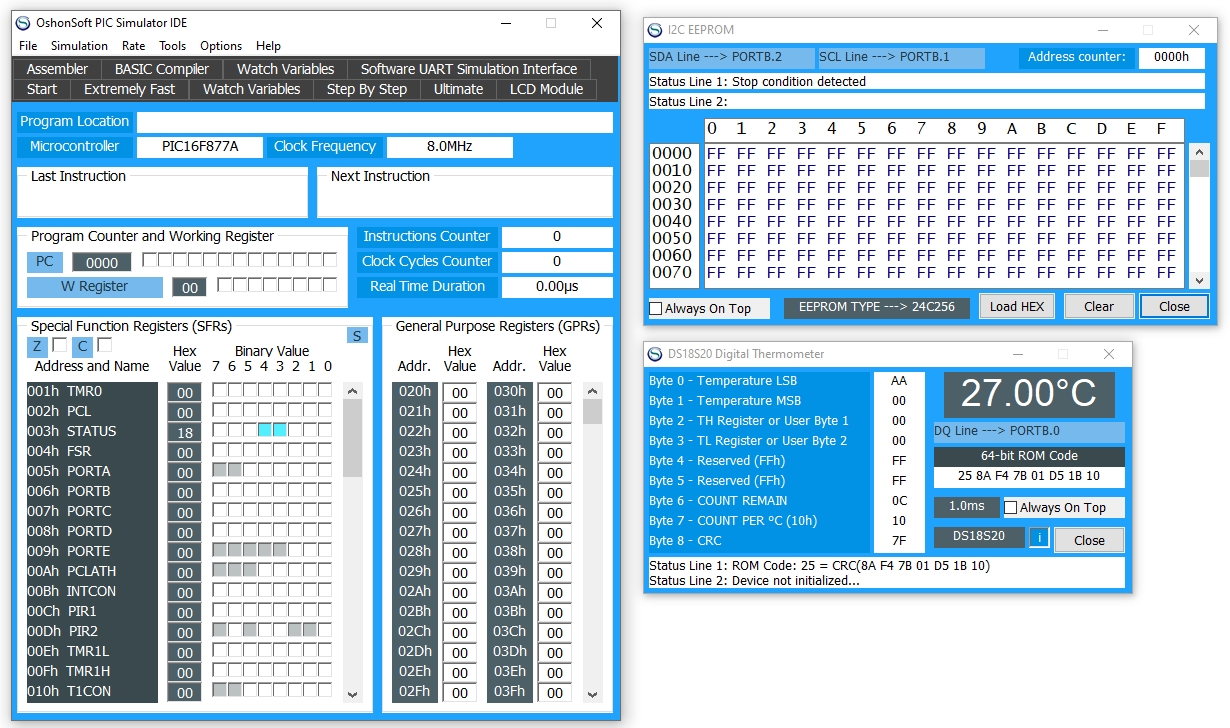Click the EEPROM TYPE 24C256 label
The image size is (1230, 728).
[x=876, y=308]
